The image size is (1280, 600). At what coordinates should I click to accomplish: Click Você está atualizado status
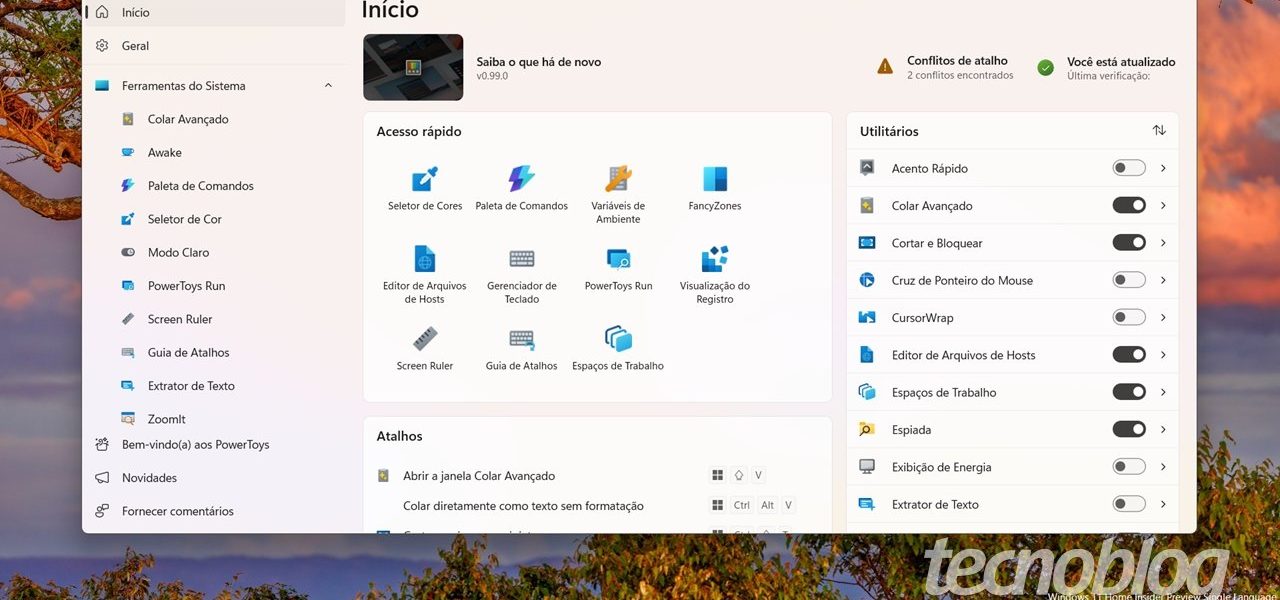(x=1121, y=61)
